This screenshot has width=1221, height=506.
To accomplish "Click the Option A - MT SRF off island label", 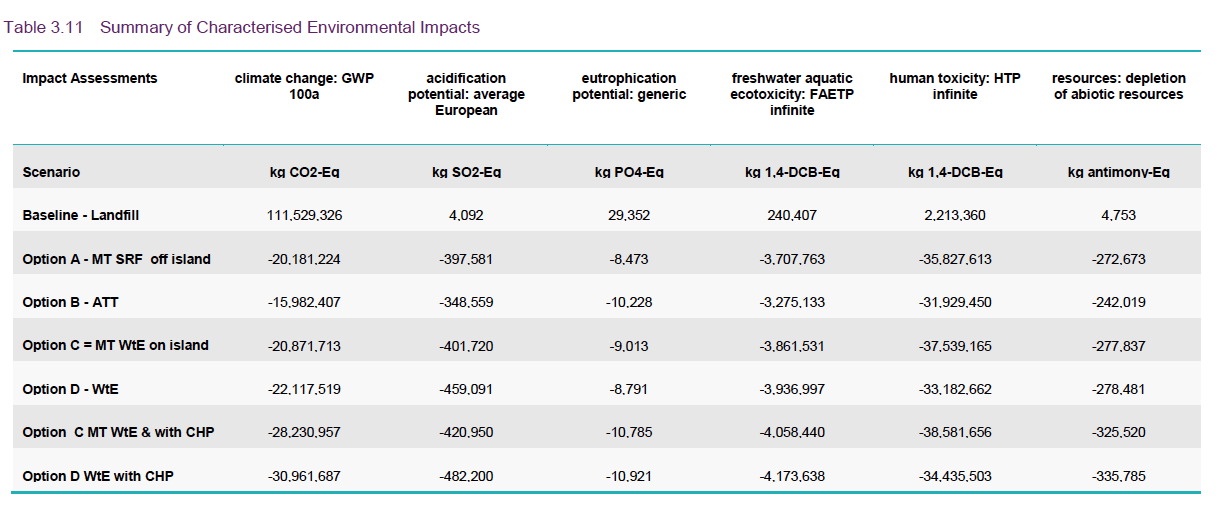I will (x=116, y=260).
